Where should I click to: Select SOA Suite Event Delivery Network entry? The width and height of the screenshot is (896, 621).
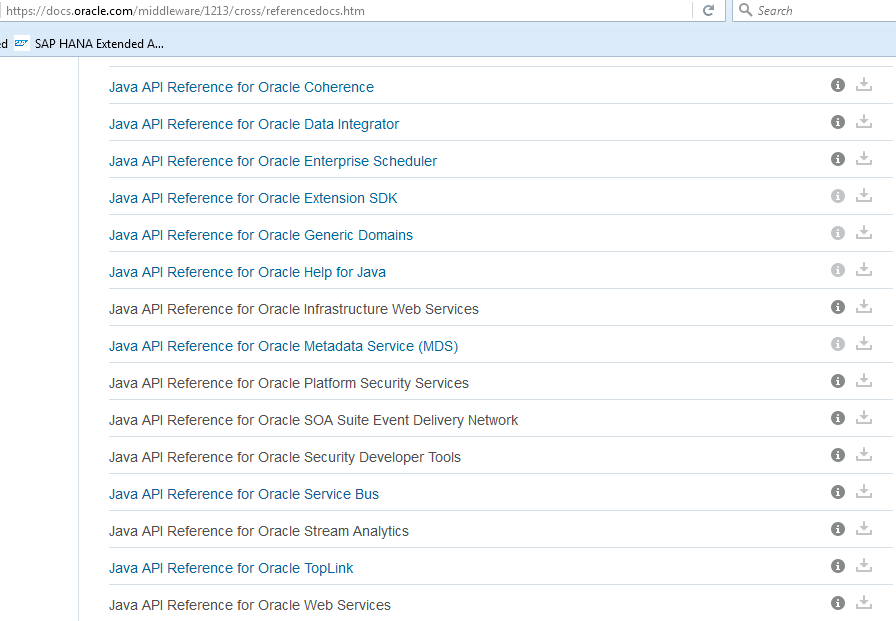313,420
